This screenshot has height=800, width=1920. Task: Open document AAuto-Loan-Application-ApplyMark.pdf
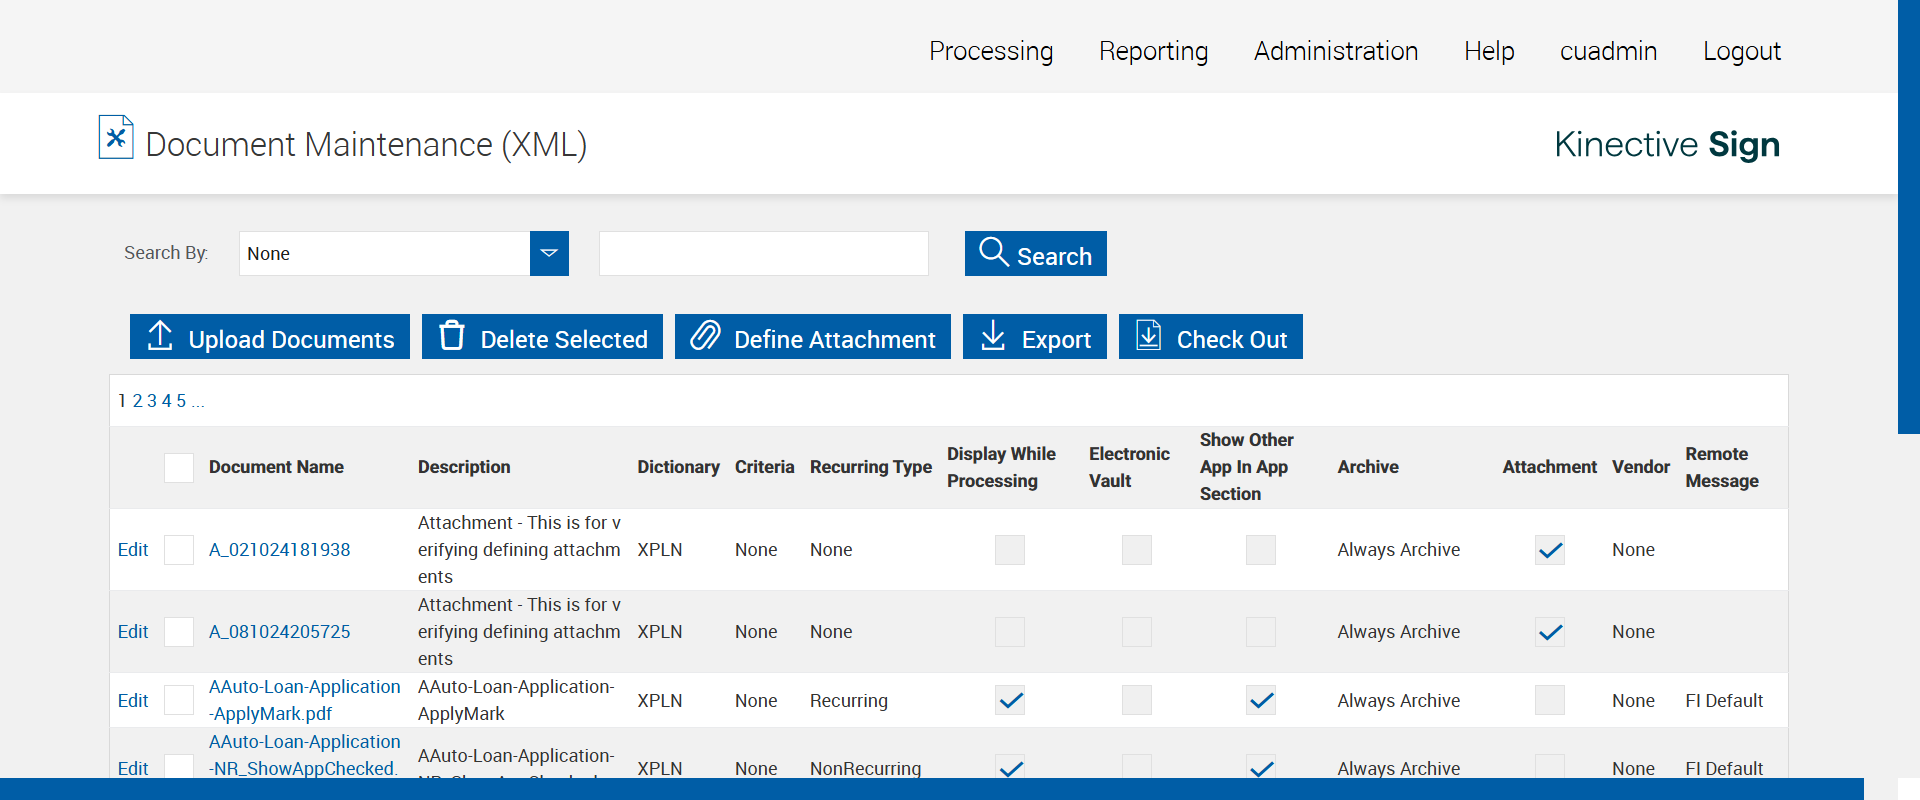[x=305, y=700]
